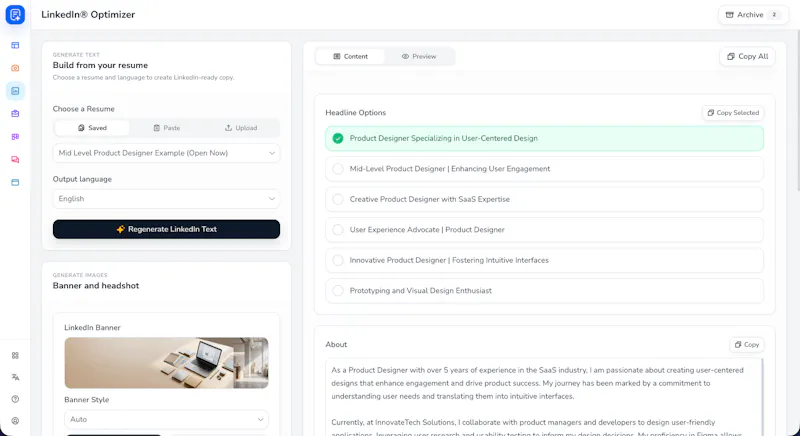Image resolution: width=800 pixels, height=436 pixels.
Task: Click the Copy All button
Action: [747, 57]
